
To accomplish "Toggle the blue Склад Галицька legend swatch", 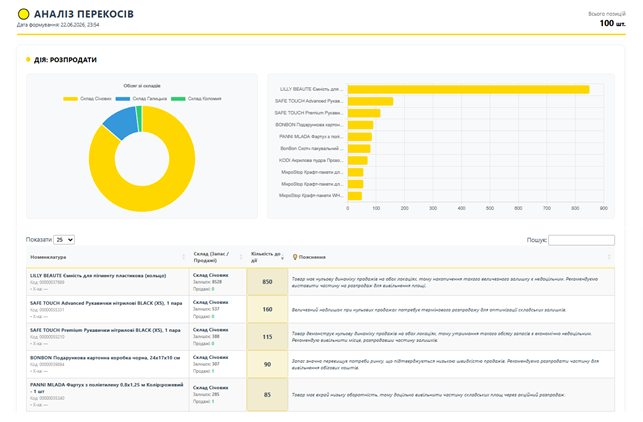I will click(123, 99).
